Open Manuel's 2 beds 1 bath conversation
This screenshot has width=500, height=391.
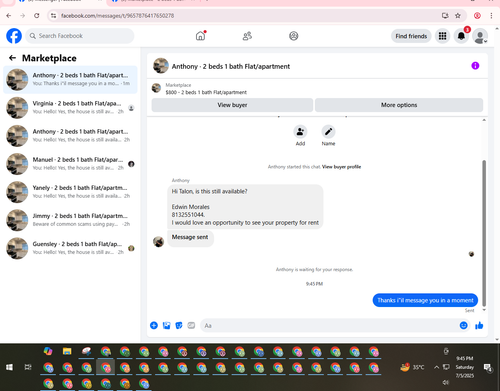[70, 164]
